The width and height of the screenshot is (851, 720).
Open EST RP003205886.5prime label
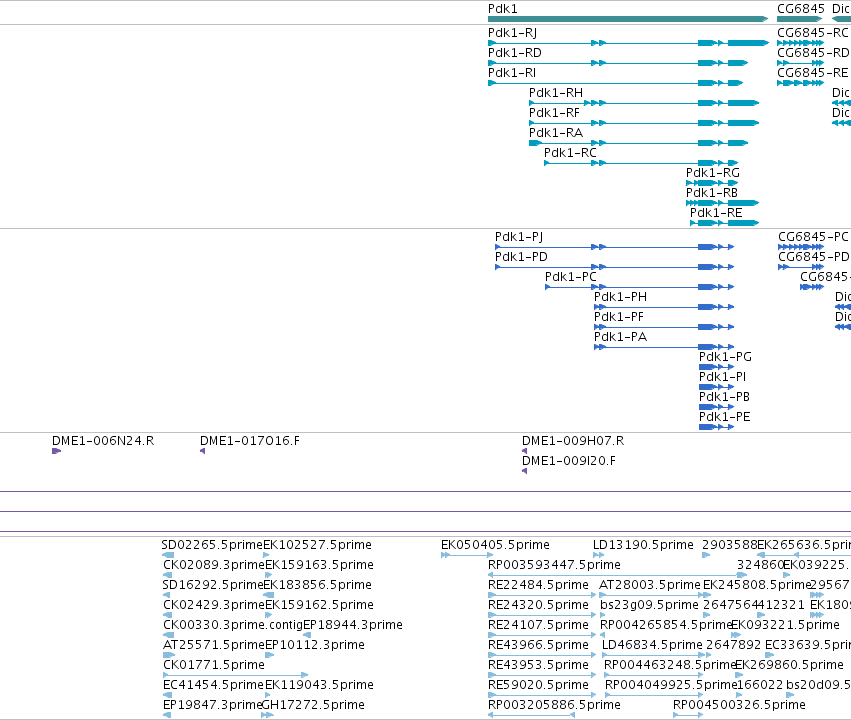554,705
